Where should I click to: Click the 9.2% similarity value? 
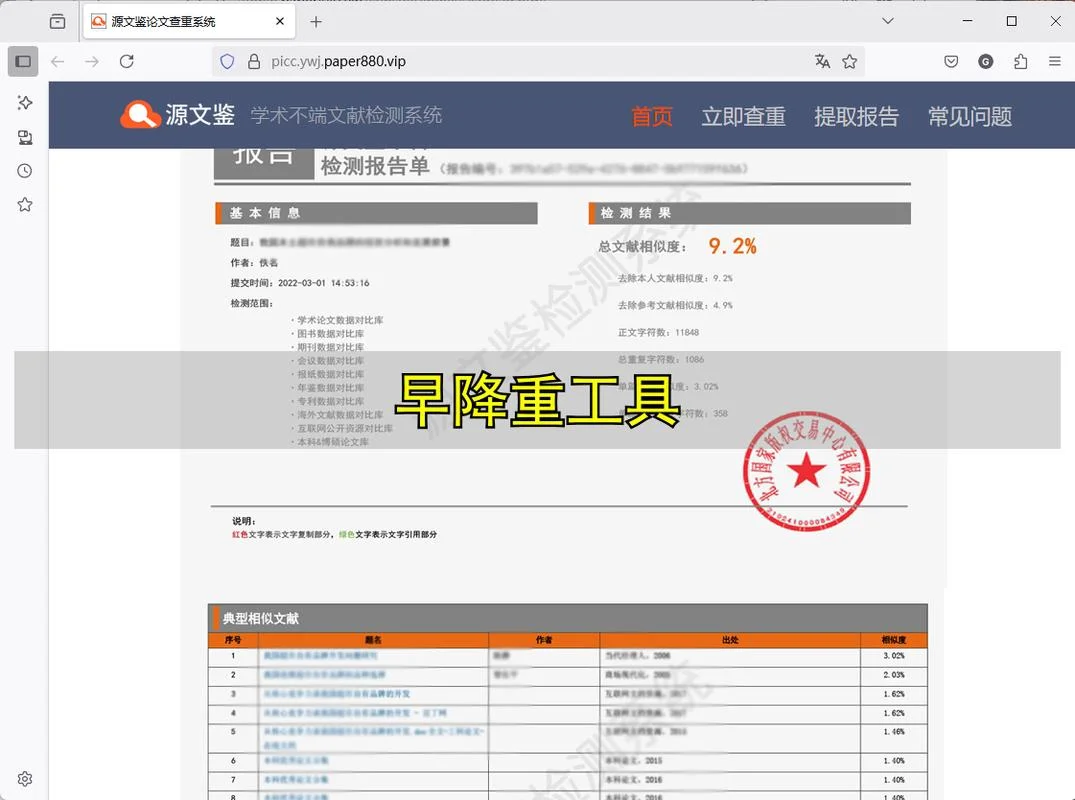tap(732, 246)
